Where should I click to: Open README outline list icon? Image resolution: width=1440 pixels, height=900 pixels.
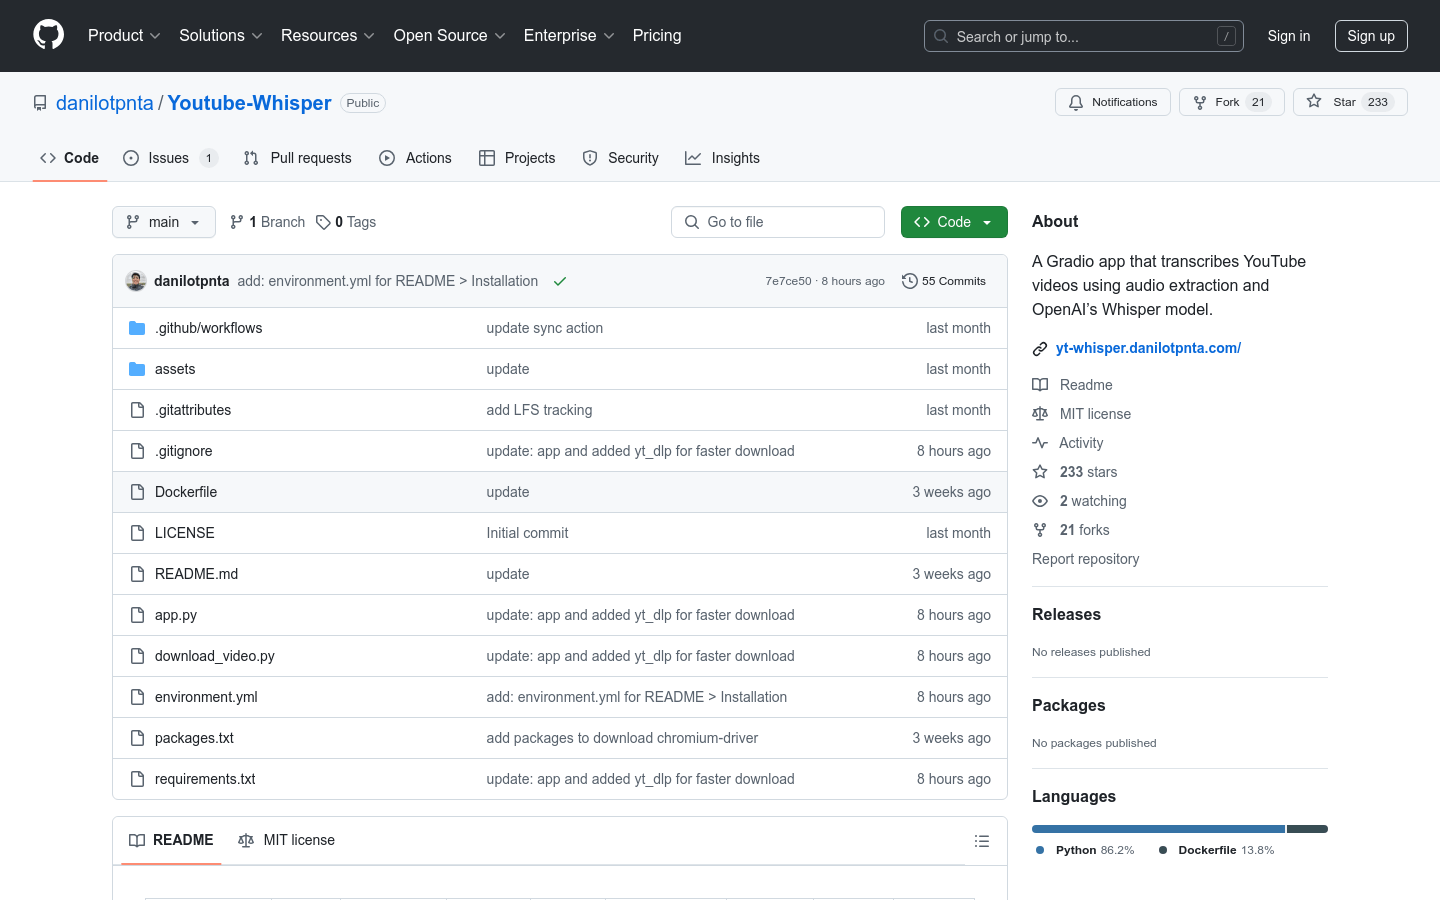tap(982, 841)
